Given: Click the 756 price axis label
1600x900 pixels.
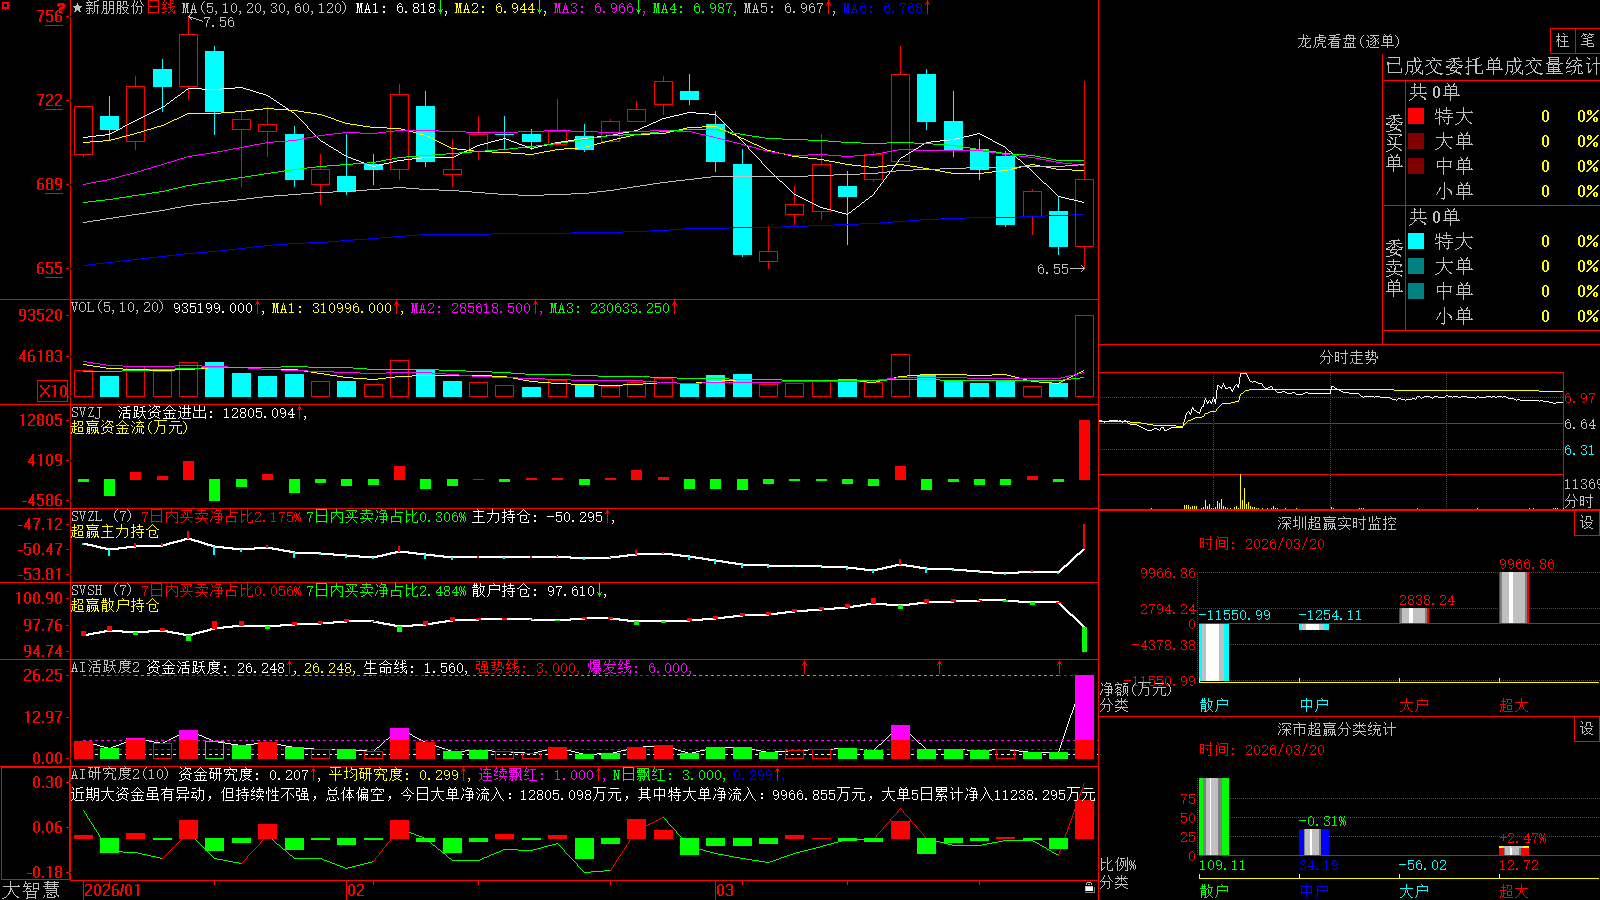Looking at the screenshot, I should 50,16.
